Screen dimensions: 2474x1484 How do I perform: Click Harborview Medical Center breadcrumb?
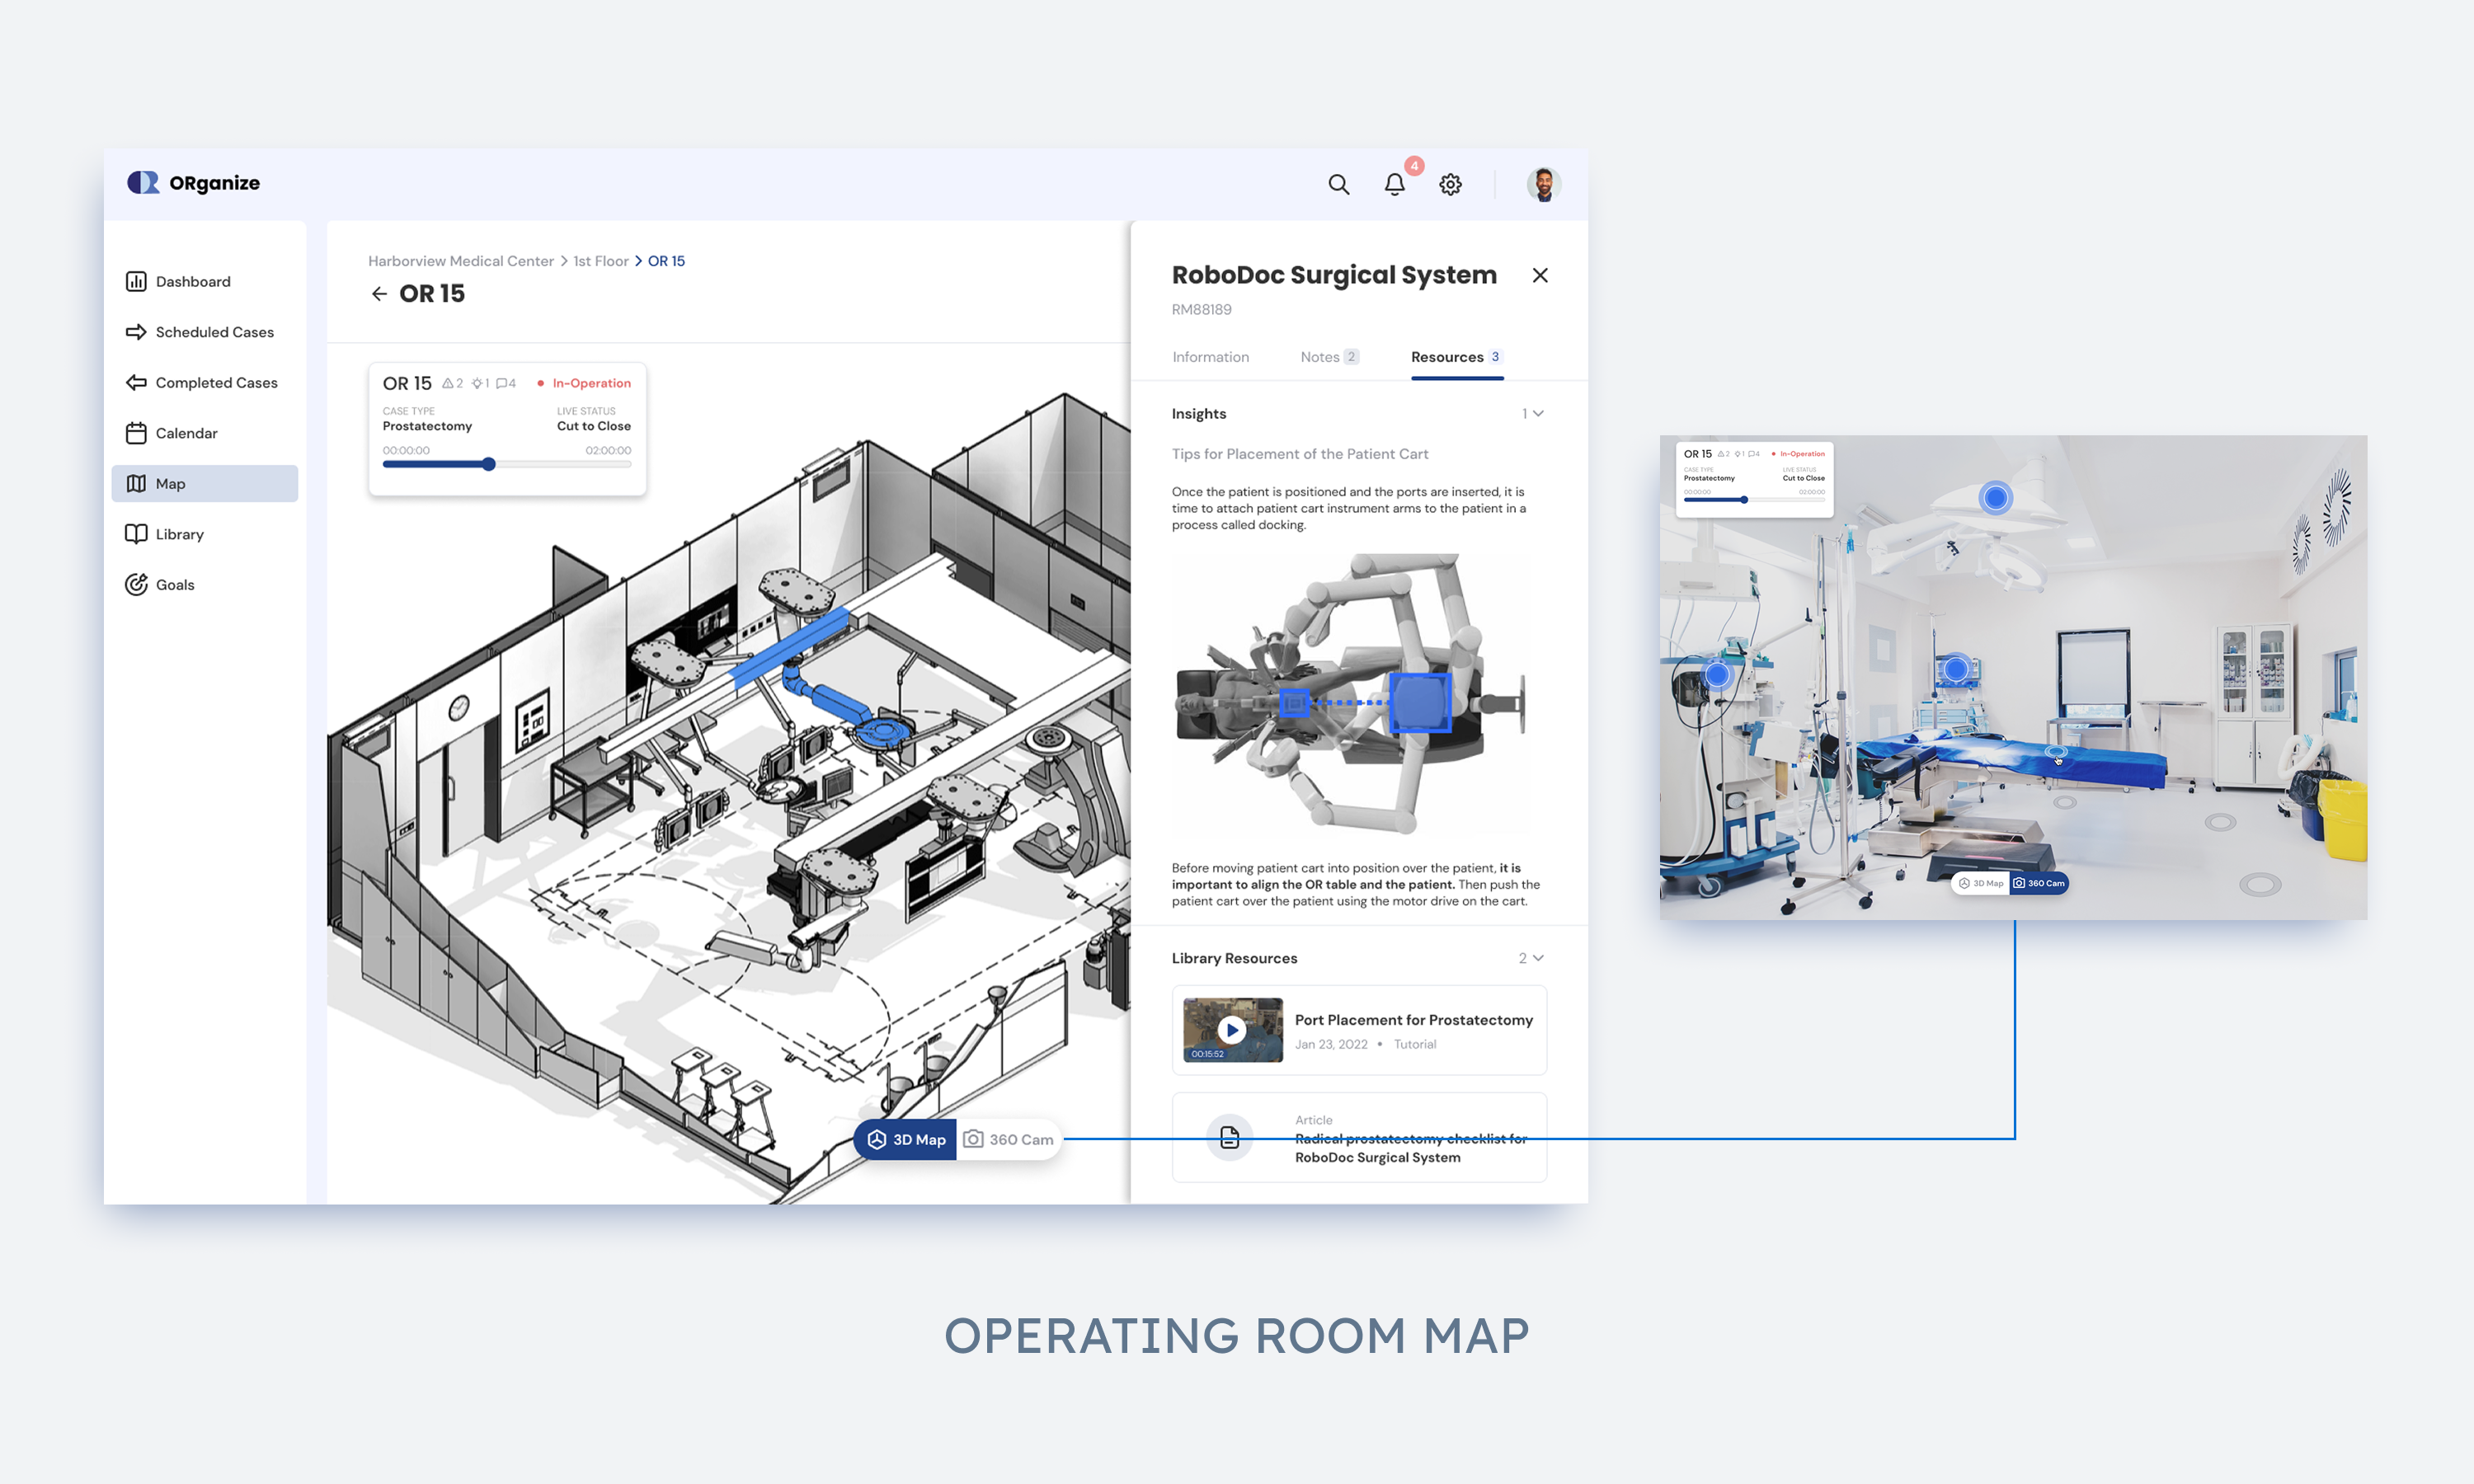[460, 261]
